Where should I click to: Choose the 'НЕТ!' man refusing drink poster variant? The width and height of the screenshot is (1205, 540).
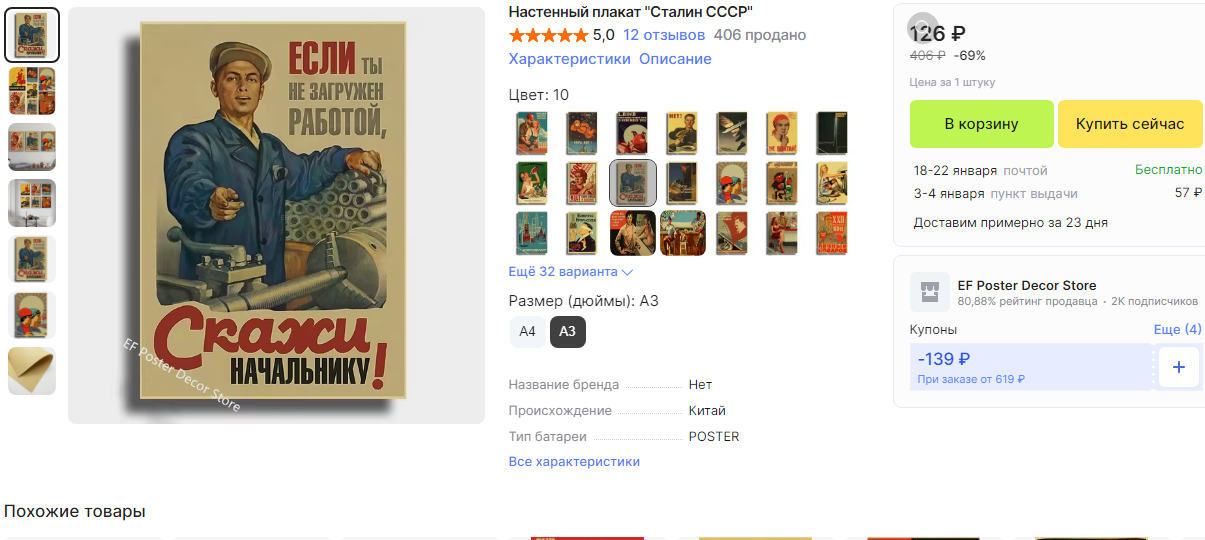(682, 132)
